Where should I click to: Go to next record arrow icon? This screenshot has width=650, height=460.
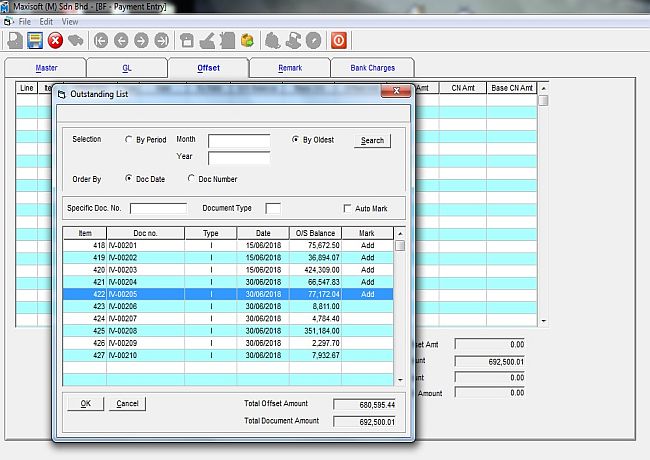click(141, 41)
